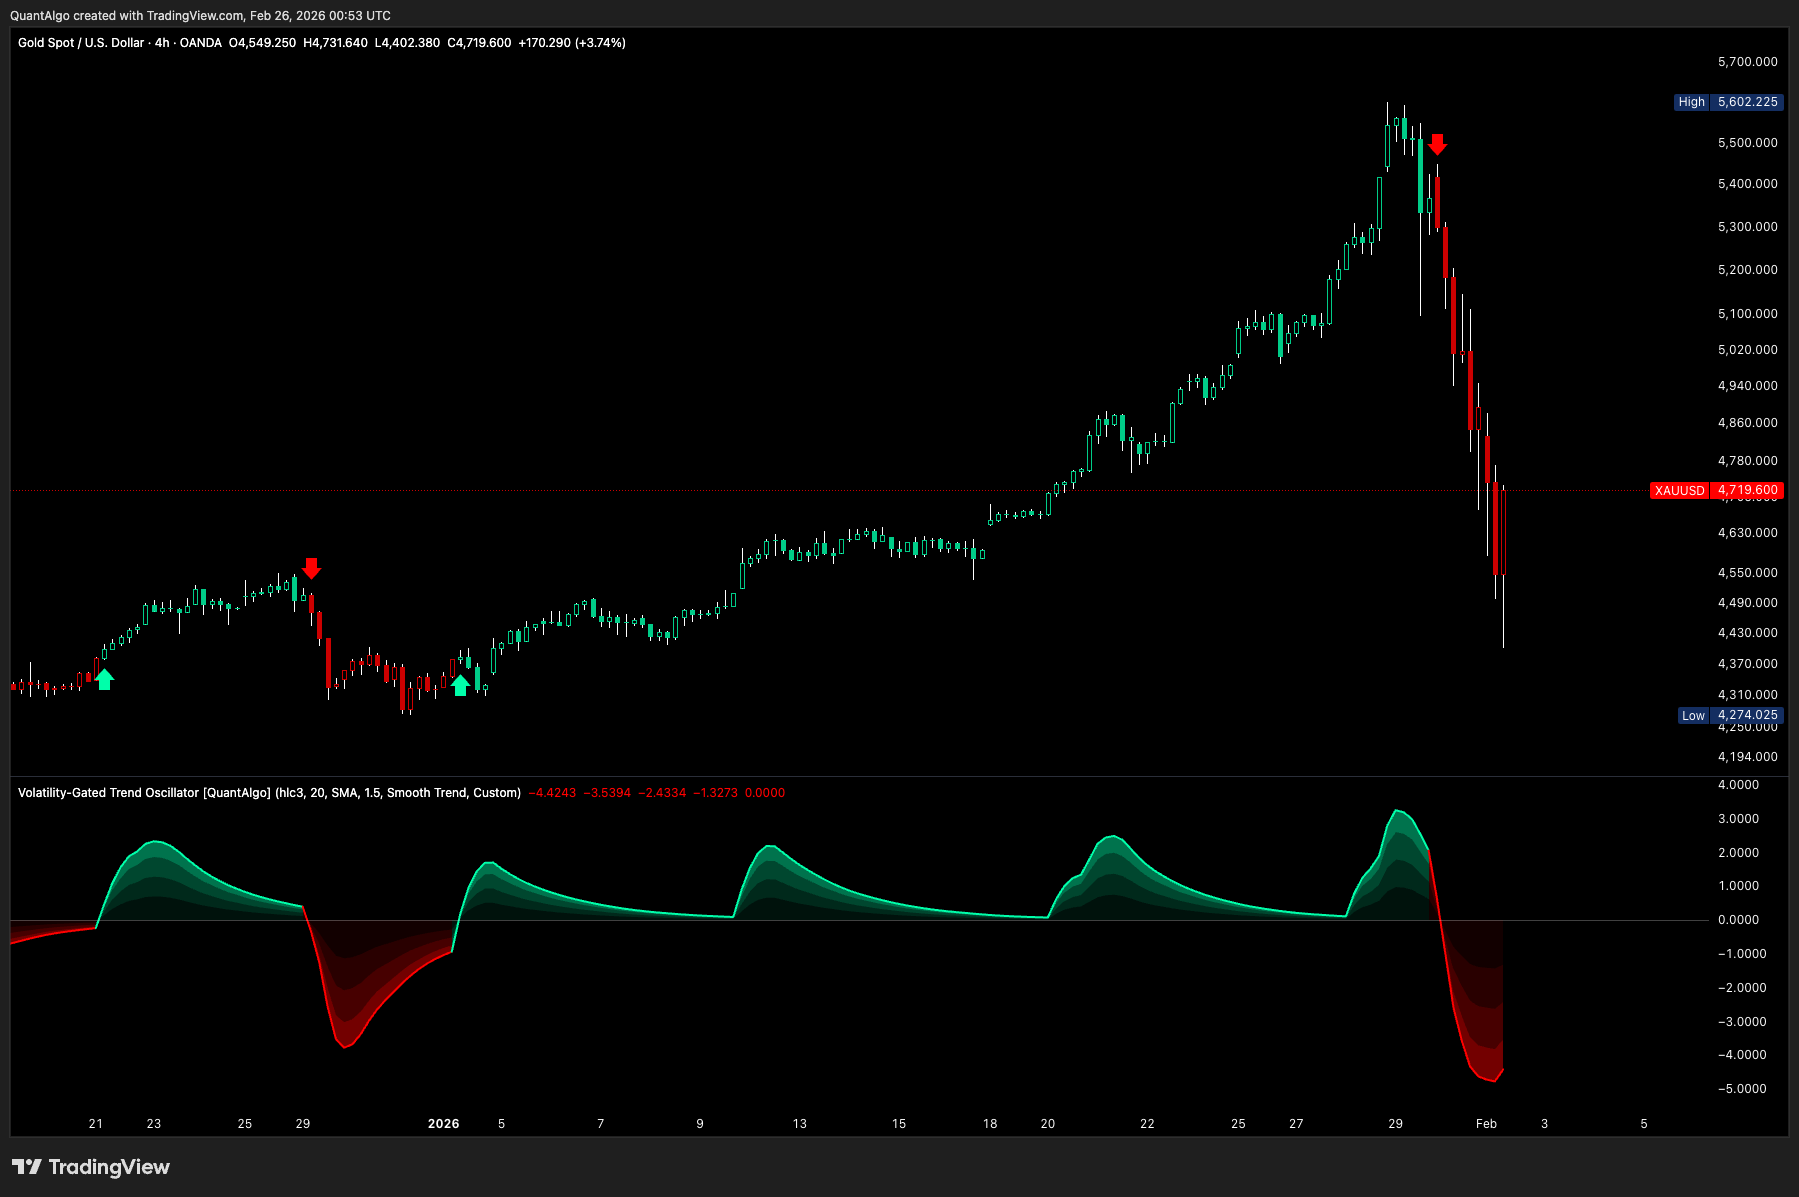This screenshot has width=1799, height=1197.
Task: Click the QuantAlgo created with TradingView.com header text
Action: (x=200, y=16)
